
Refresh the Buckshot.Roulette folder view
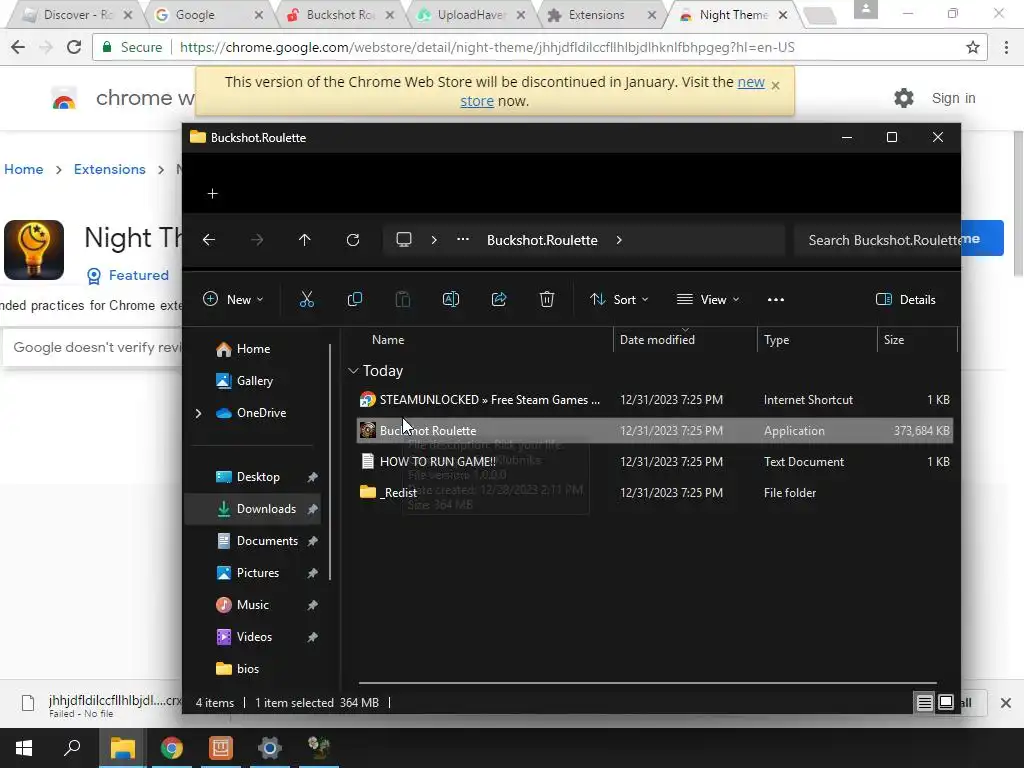[x=353, y=240]
